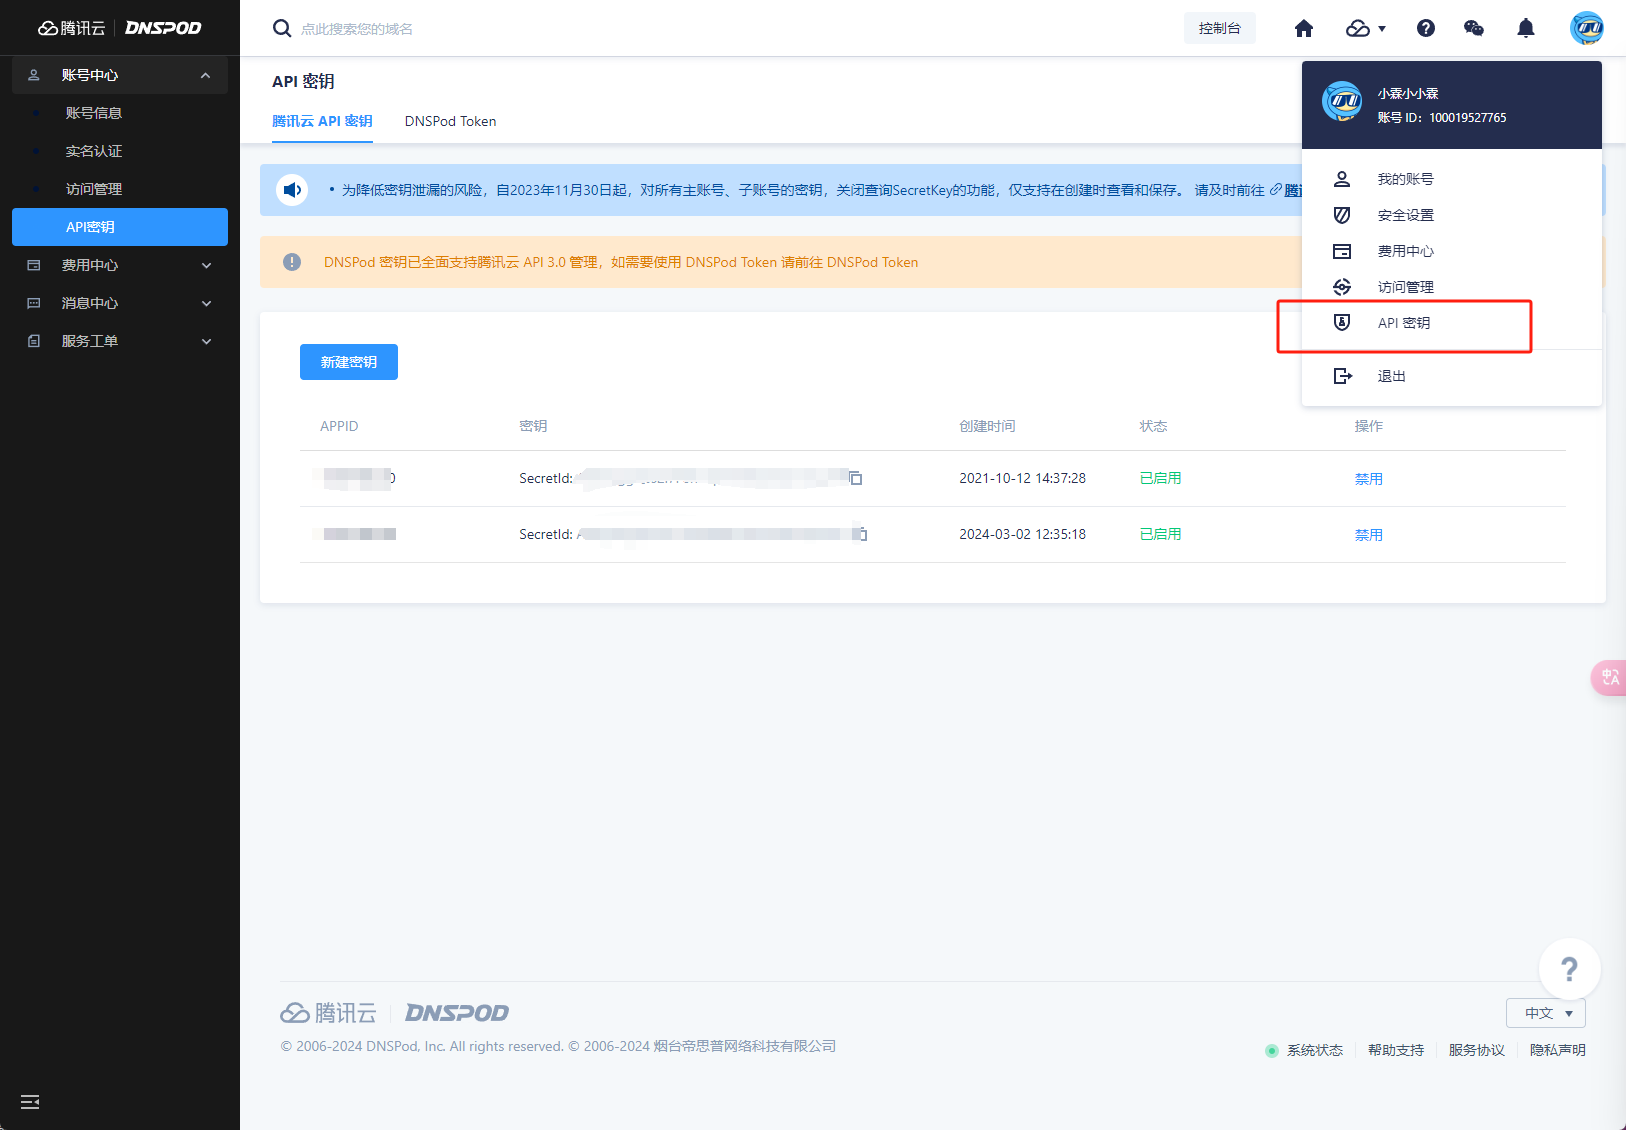The image size is (1626, 1130).
Task: Expand the 费用中心 sidebar section
Action: click(120, 265)
